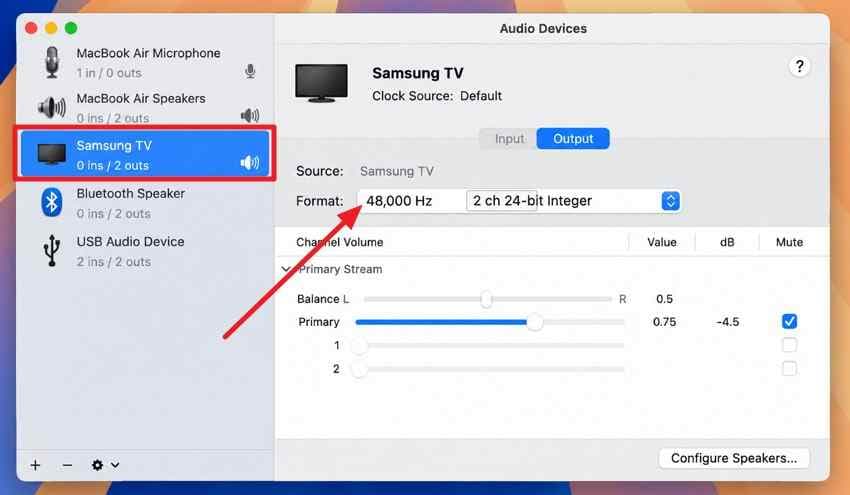
Task: Select USB Audio Device in device list
Action: click(x=145, y=250)
